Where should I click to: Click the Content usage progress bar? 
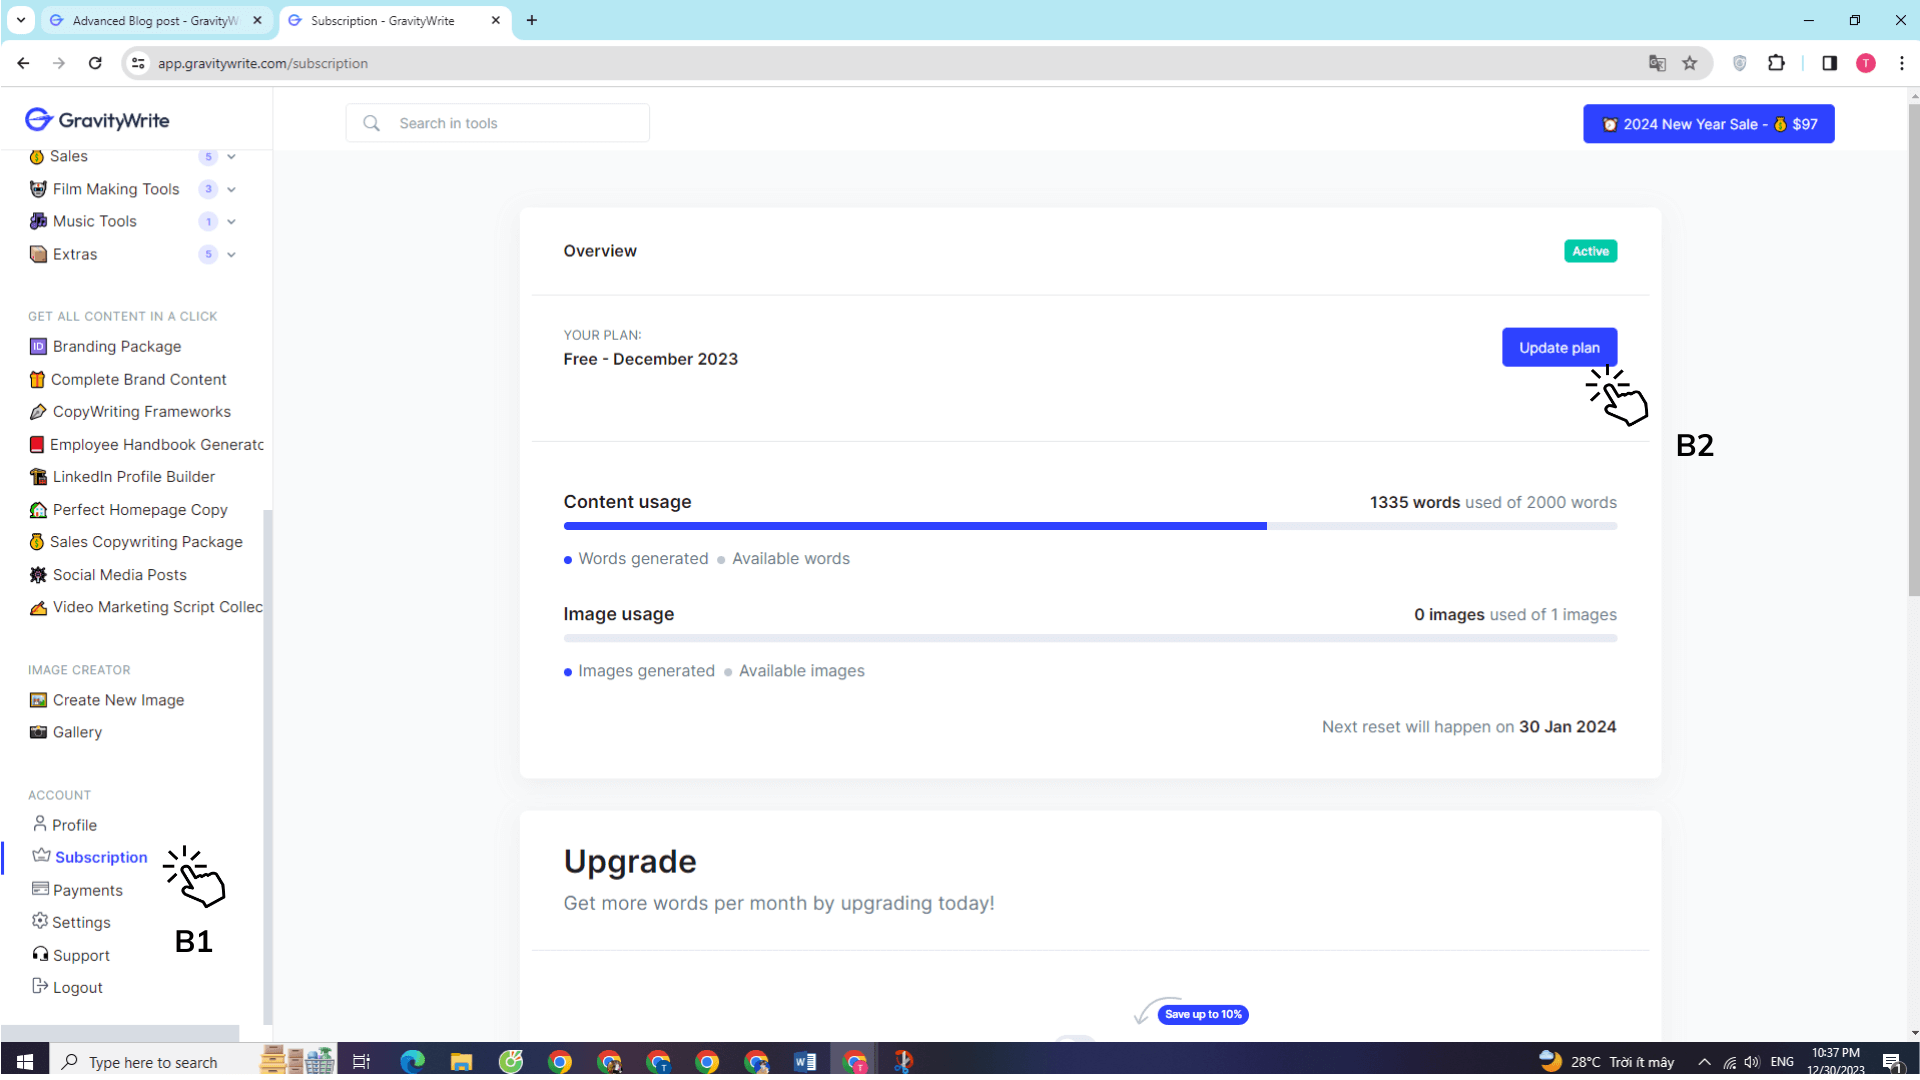1090,526
